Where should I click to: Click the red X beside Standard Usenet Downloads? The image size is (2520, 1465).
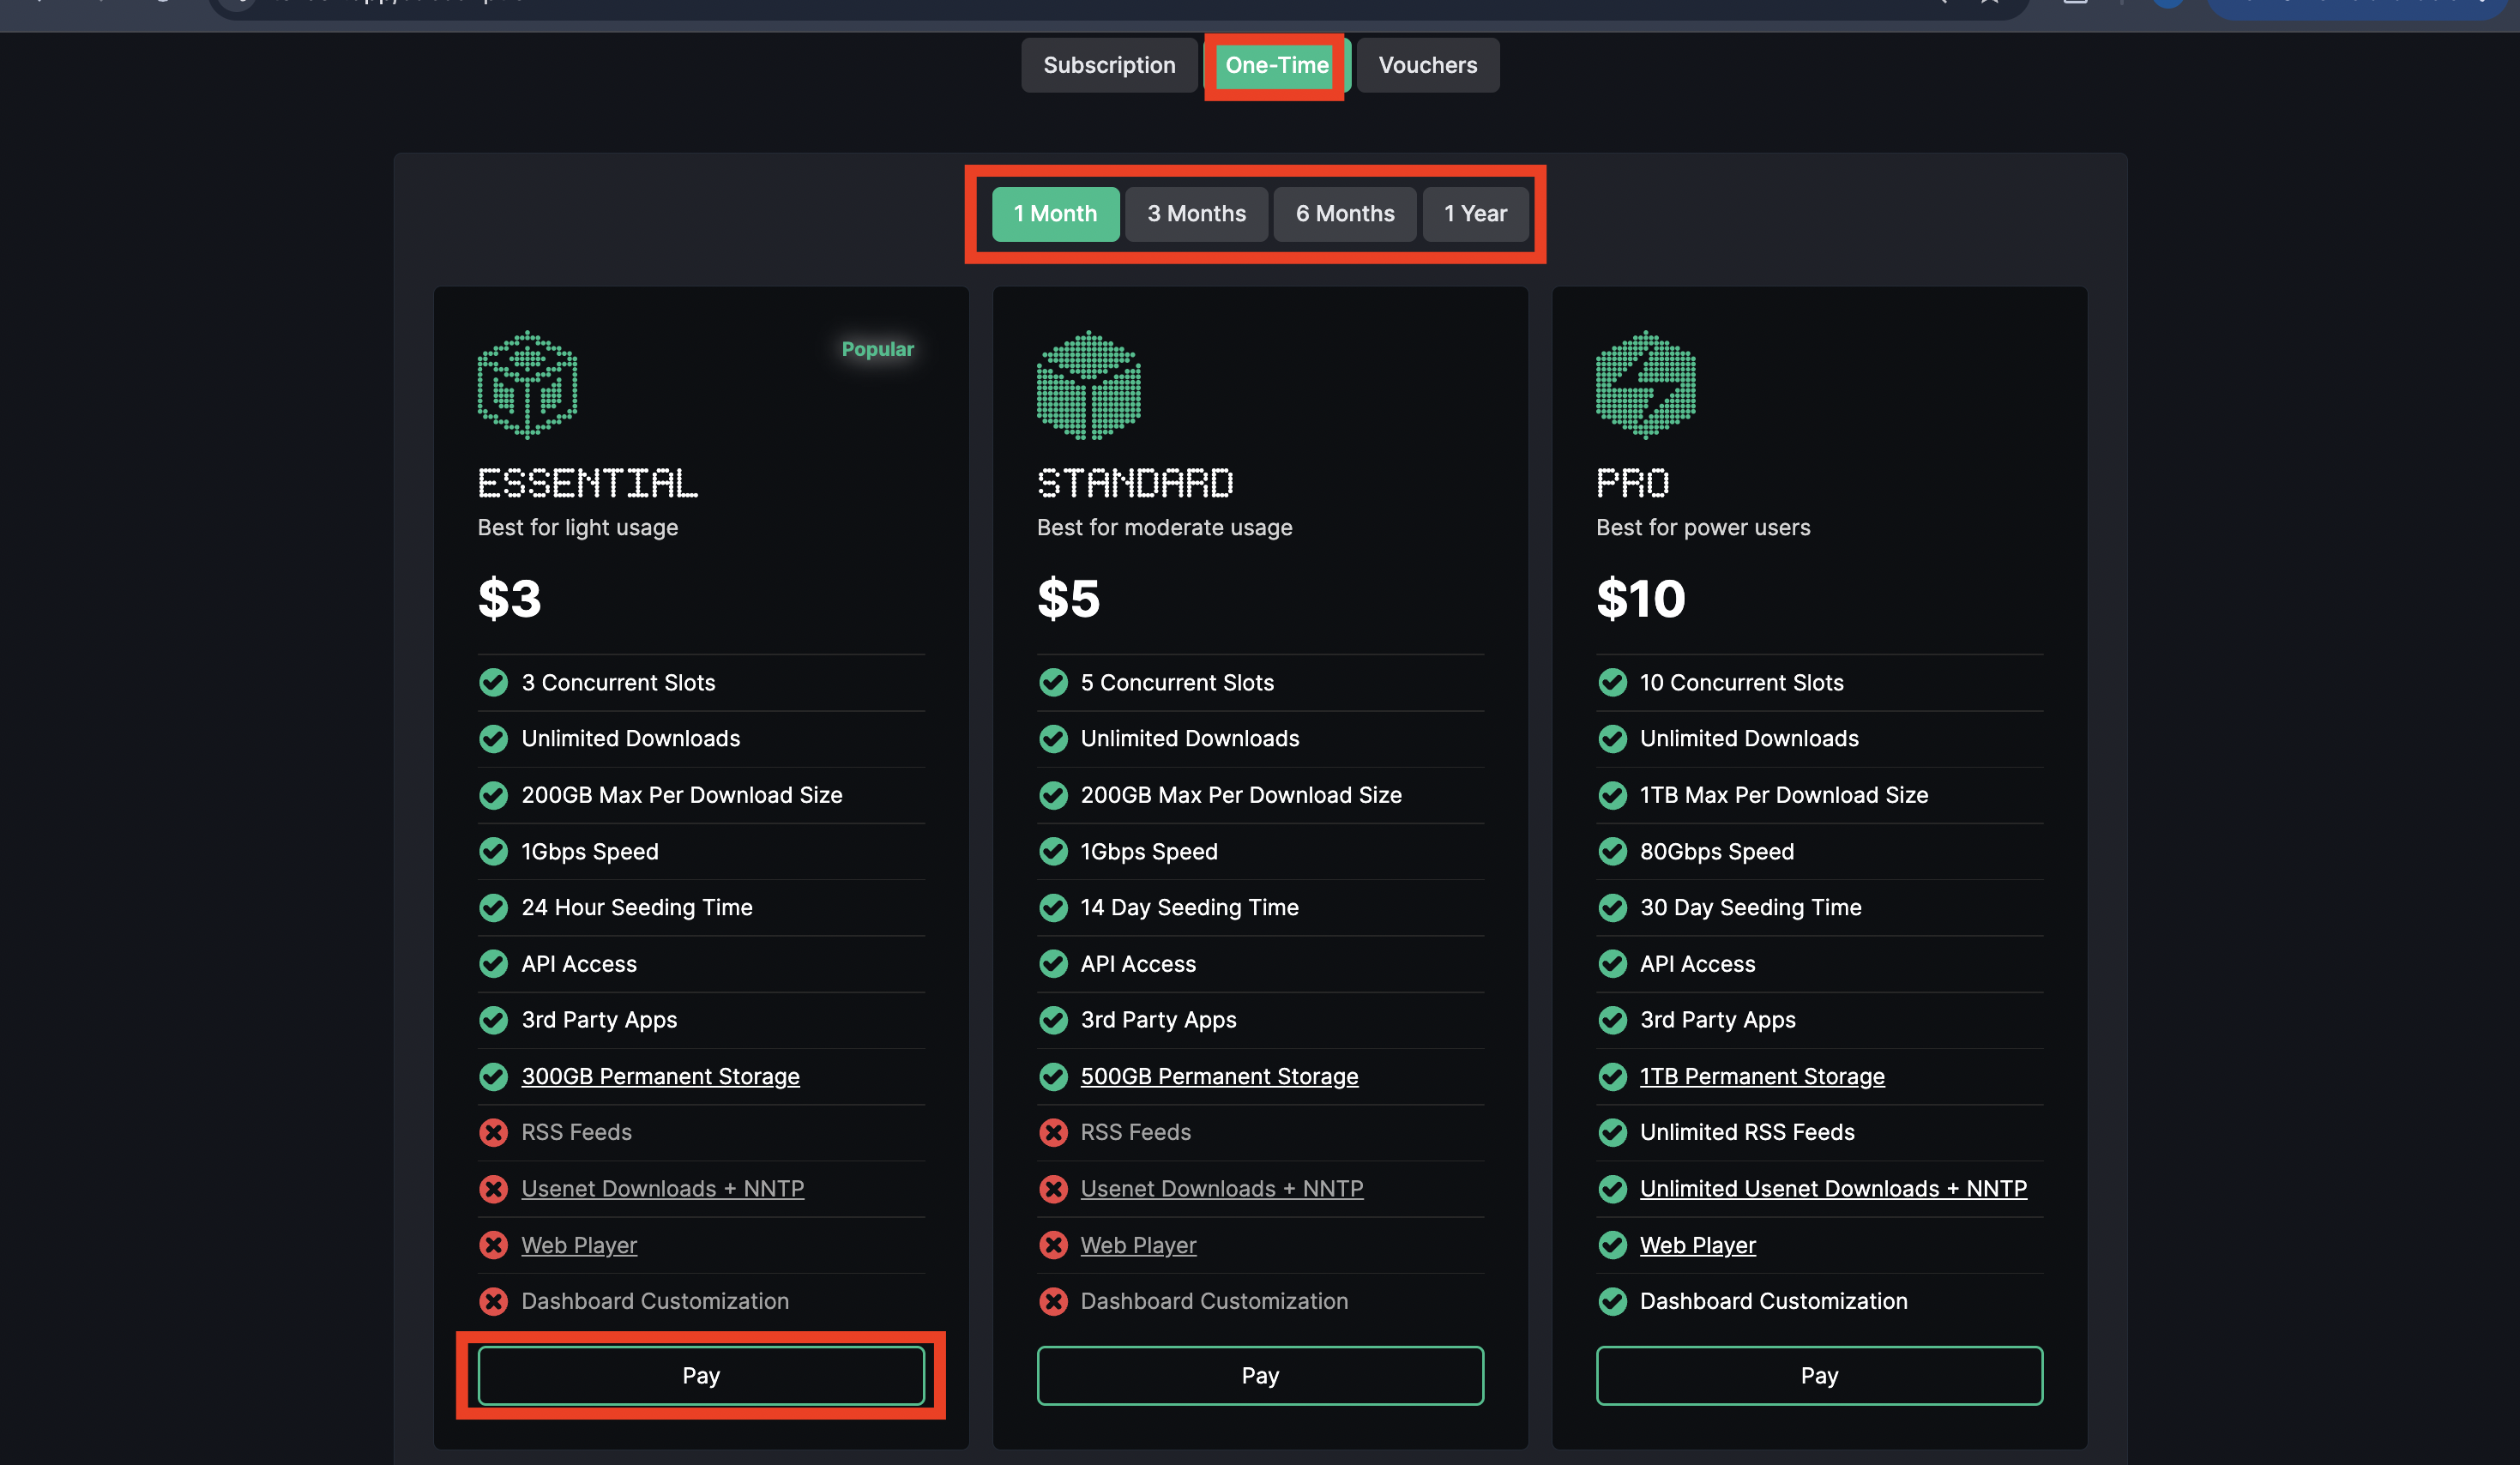1053,1188
